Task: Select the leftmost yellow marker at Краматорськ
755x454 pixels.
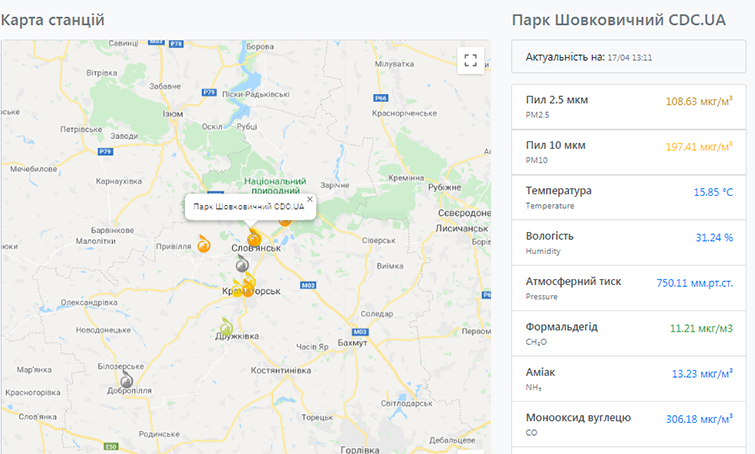Action: (x=237, y=288)
